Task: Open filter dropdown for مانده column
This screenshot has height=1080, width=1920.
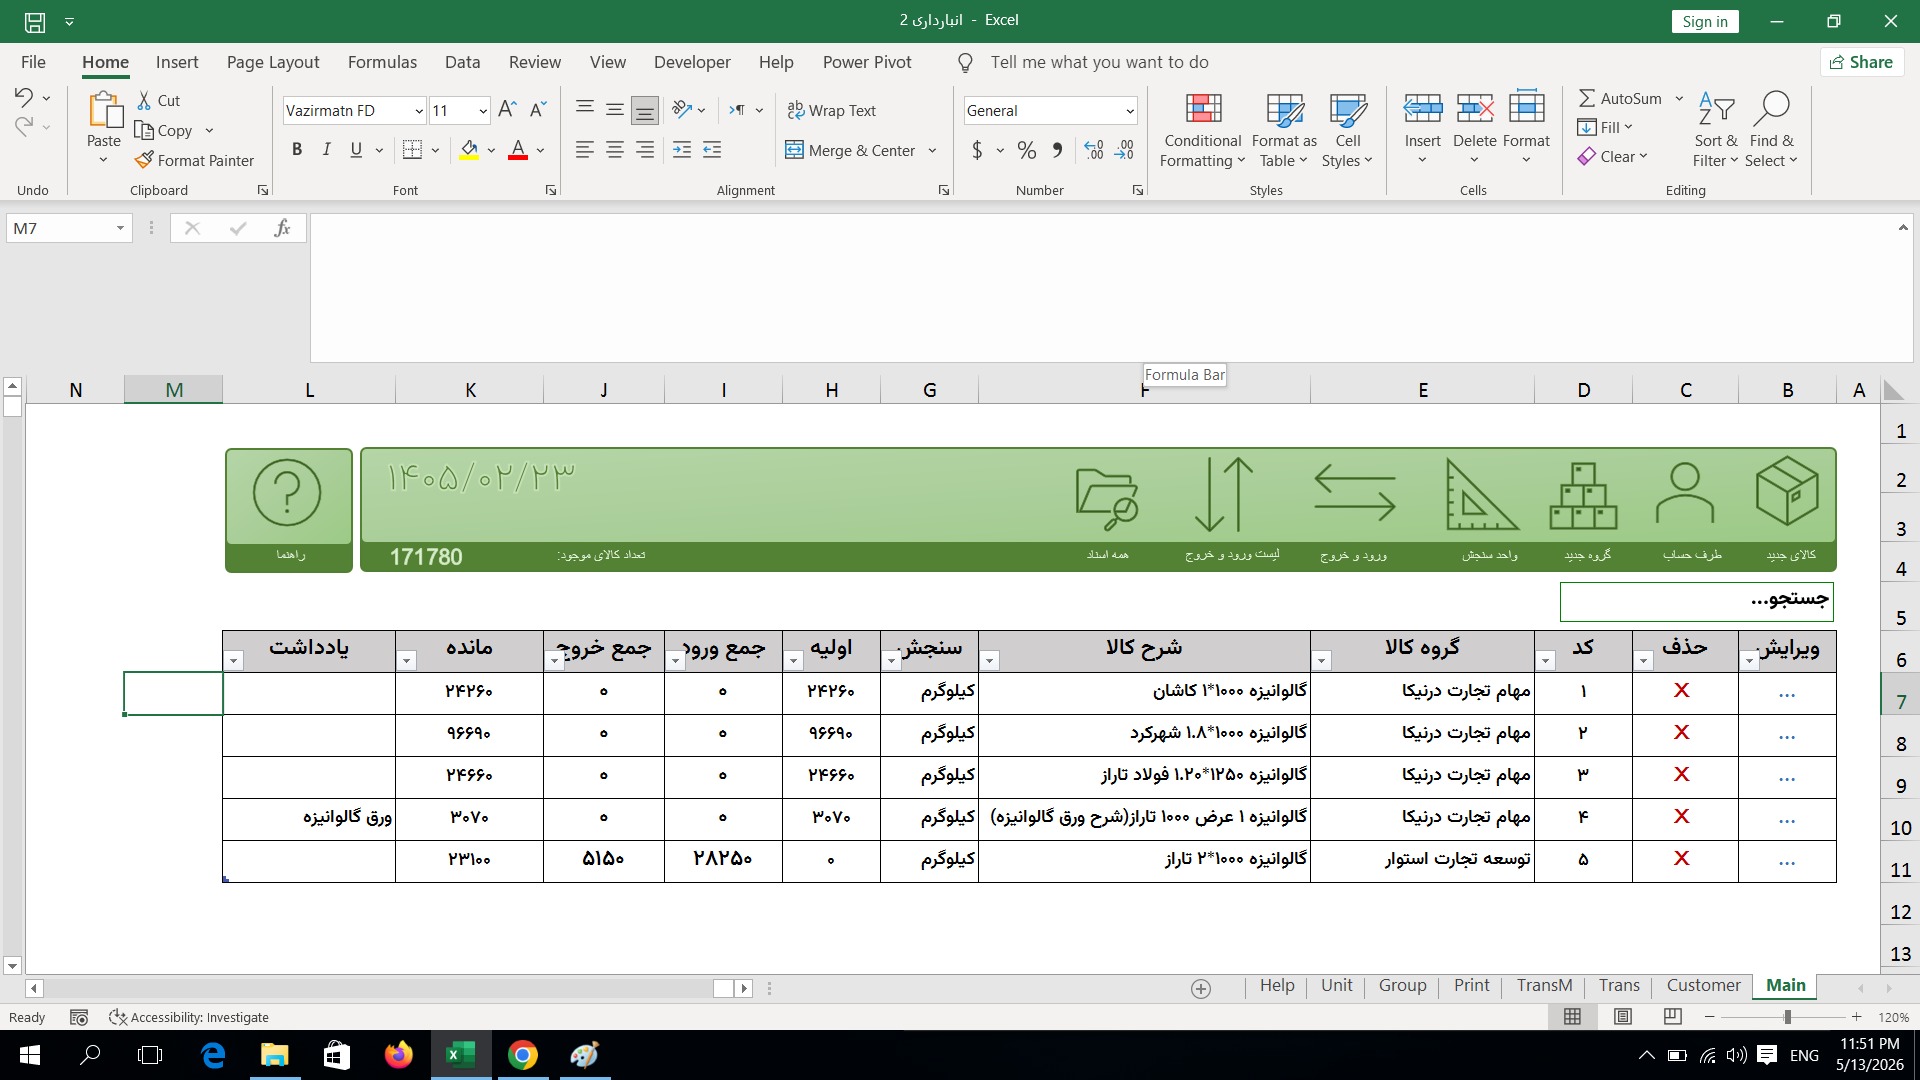Action: pyautogui.click(x=406, y=660)
